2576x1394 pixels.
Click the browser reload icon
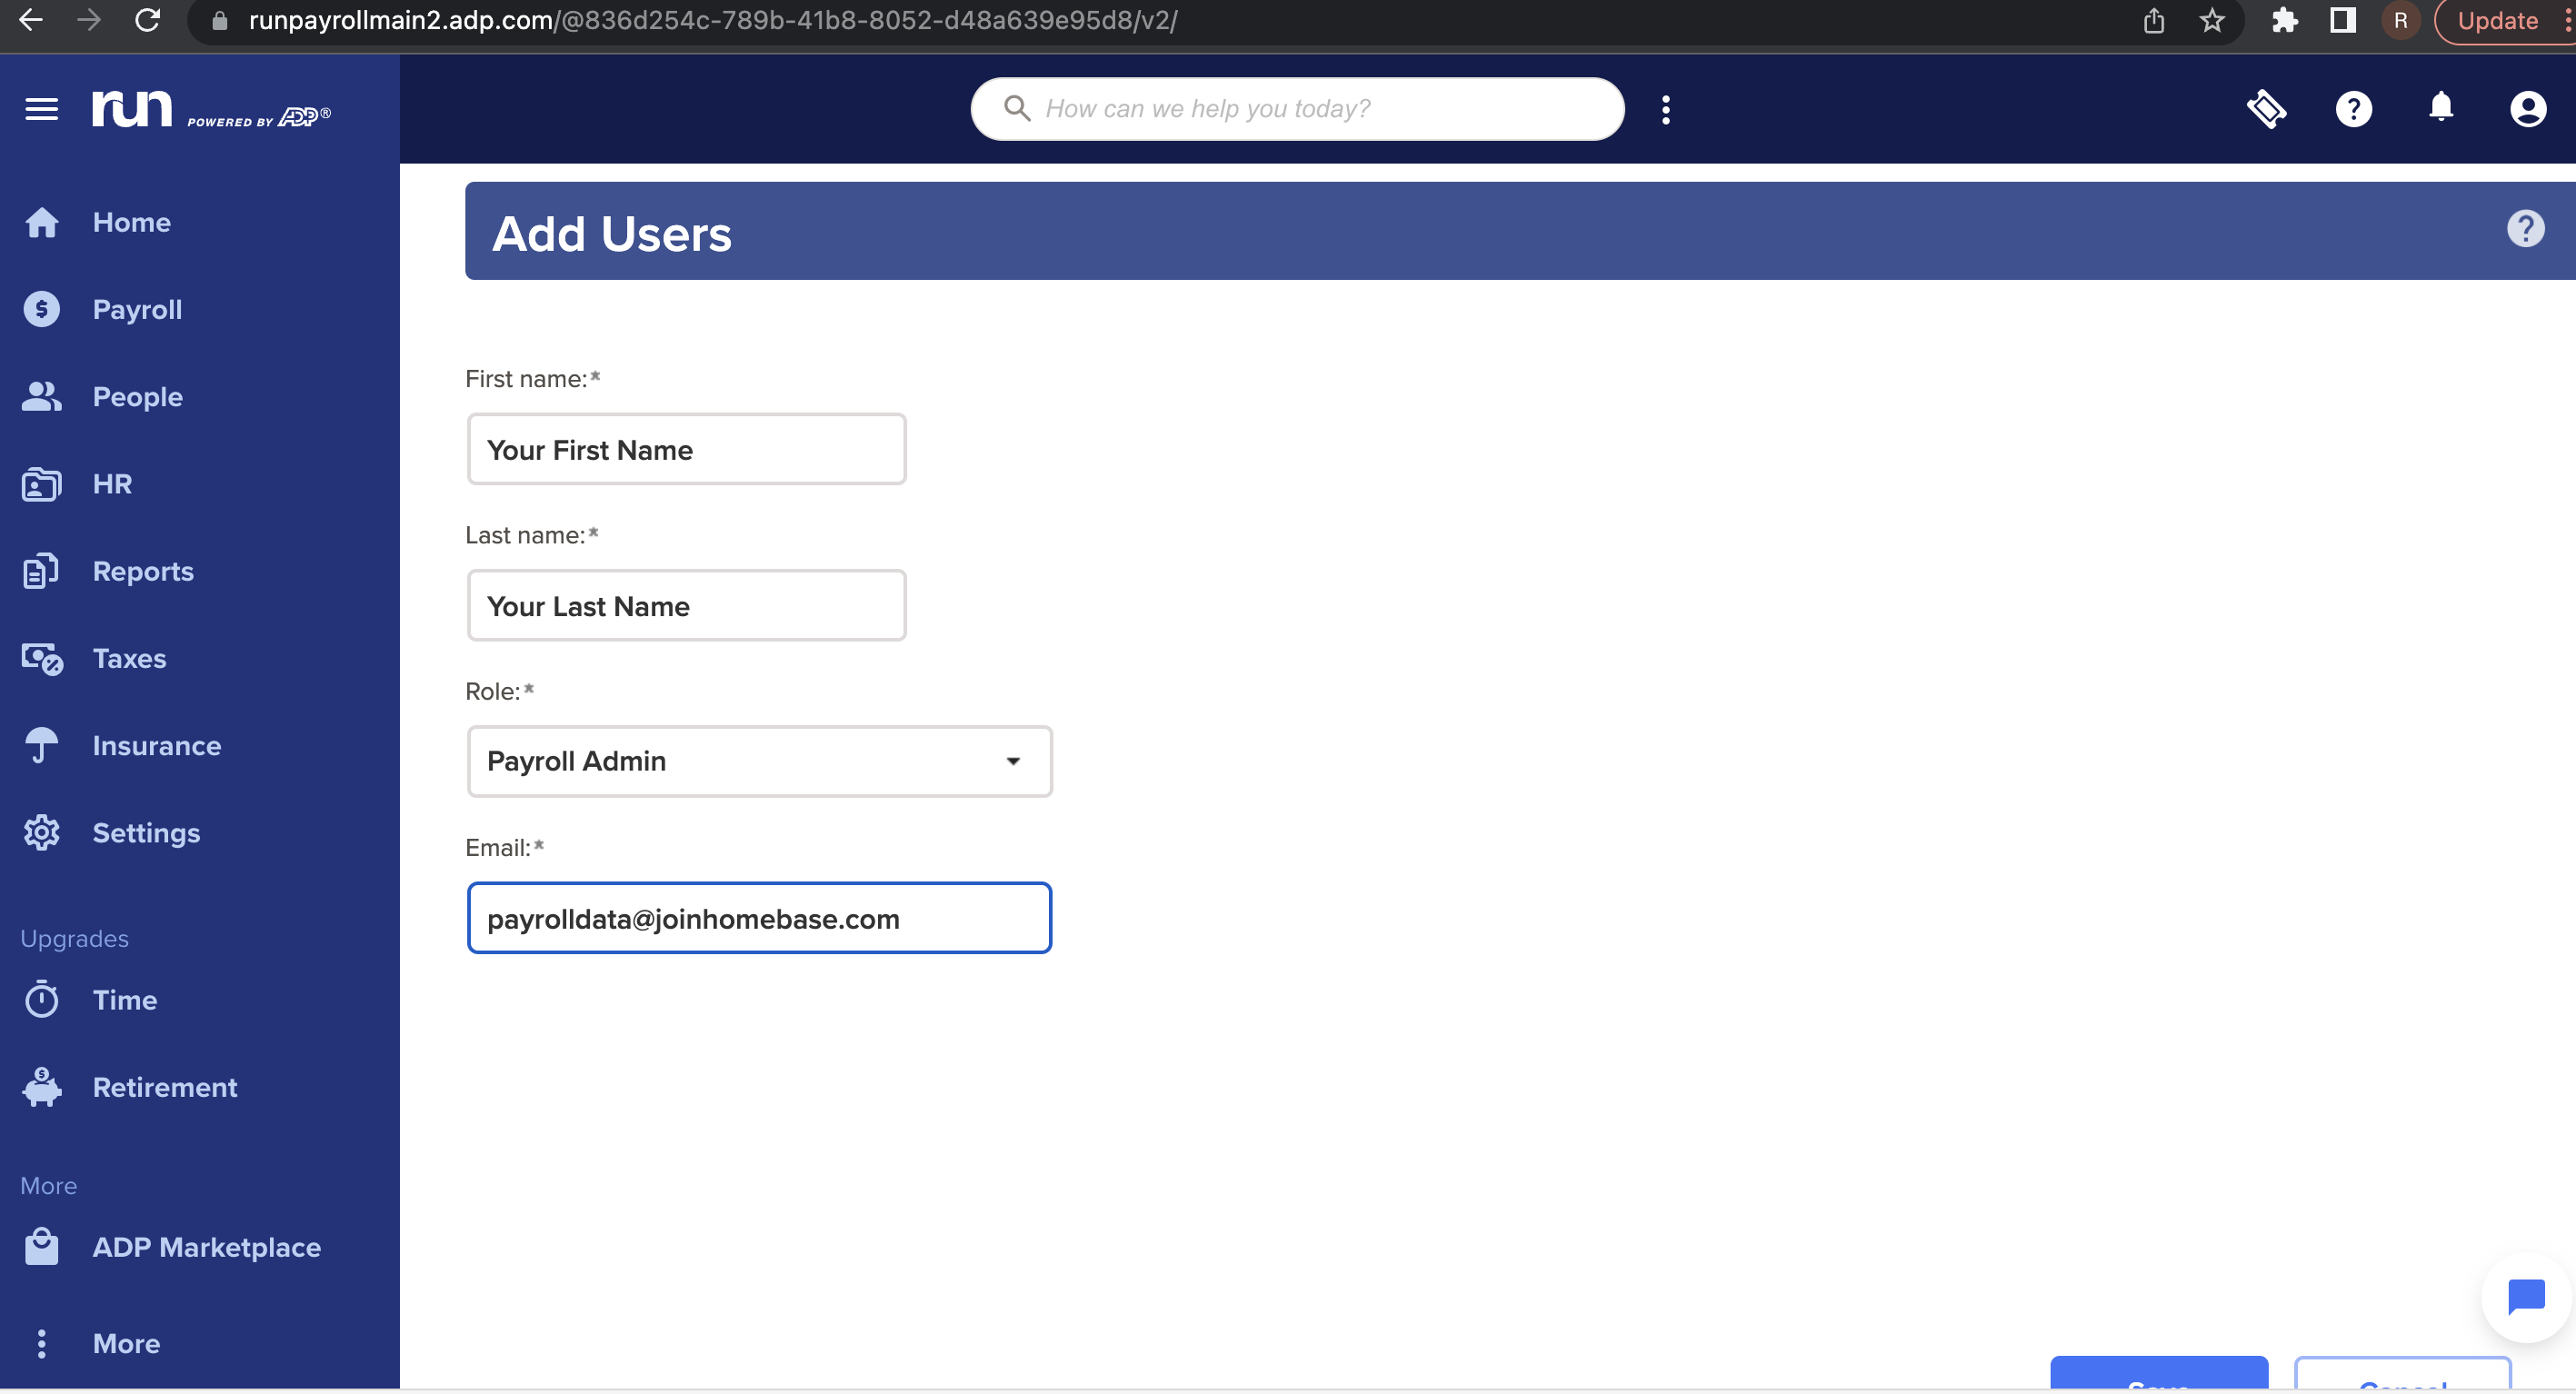(148, 20)
